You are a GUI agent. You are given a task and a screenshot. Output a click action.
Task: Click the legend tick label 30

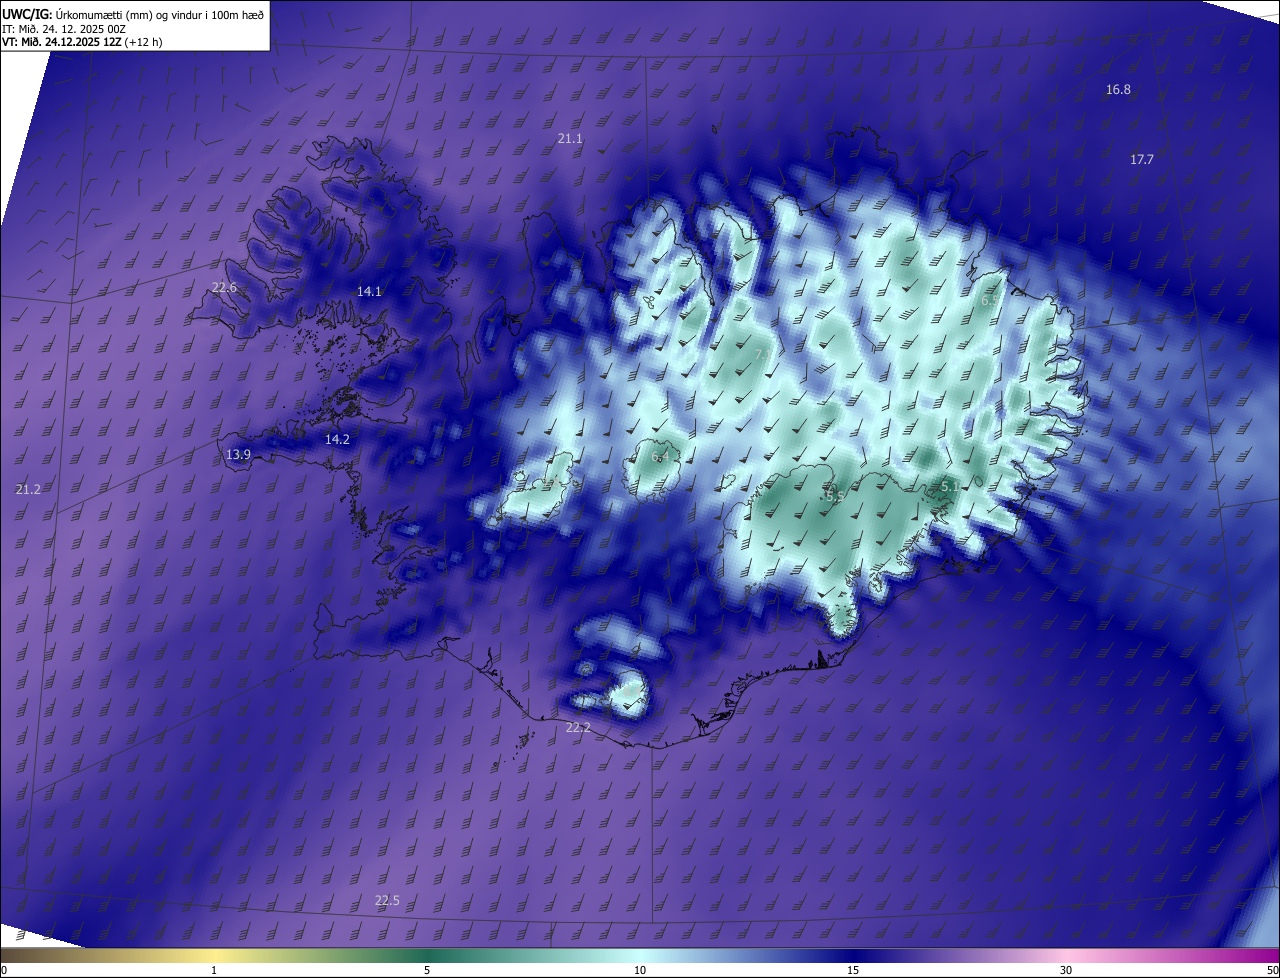1066,971
